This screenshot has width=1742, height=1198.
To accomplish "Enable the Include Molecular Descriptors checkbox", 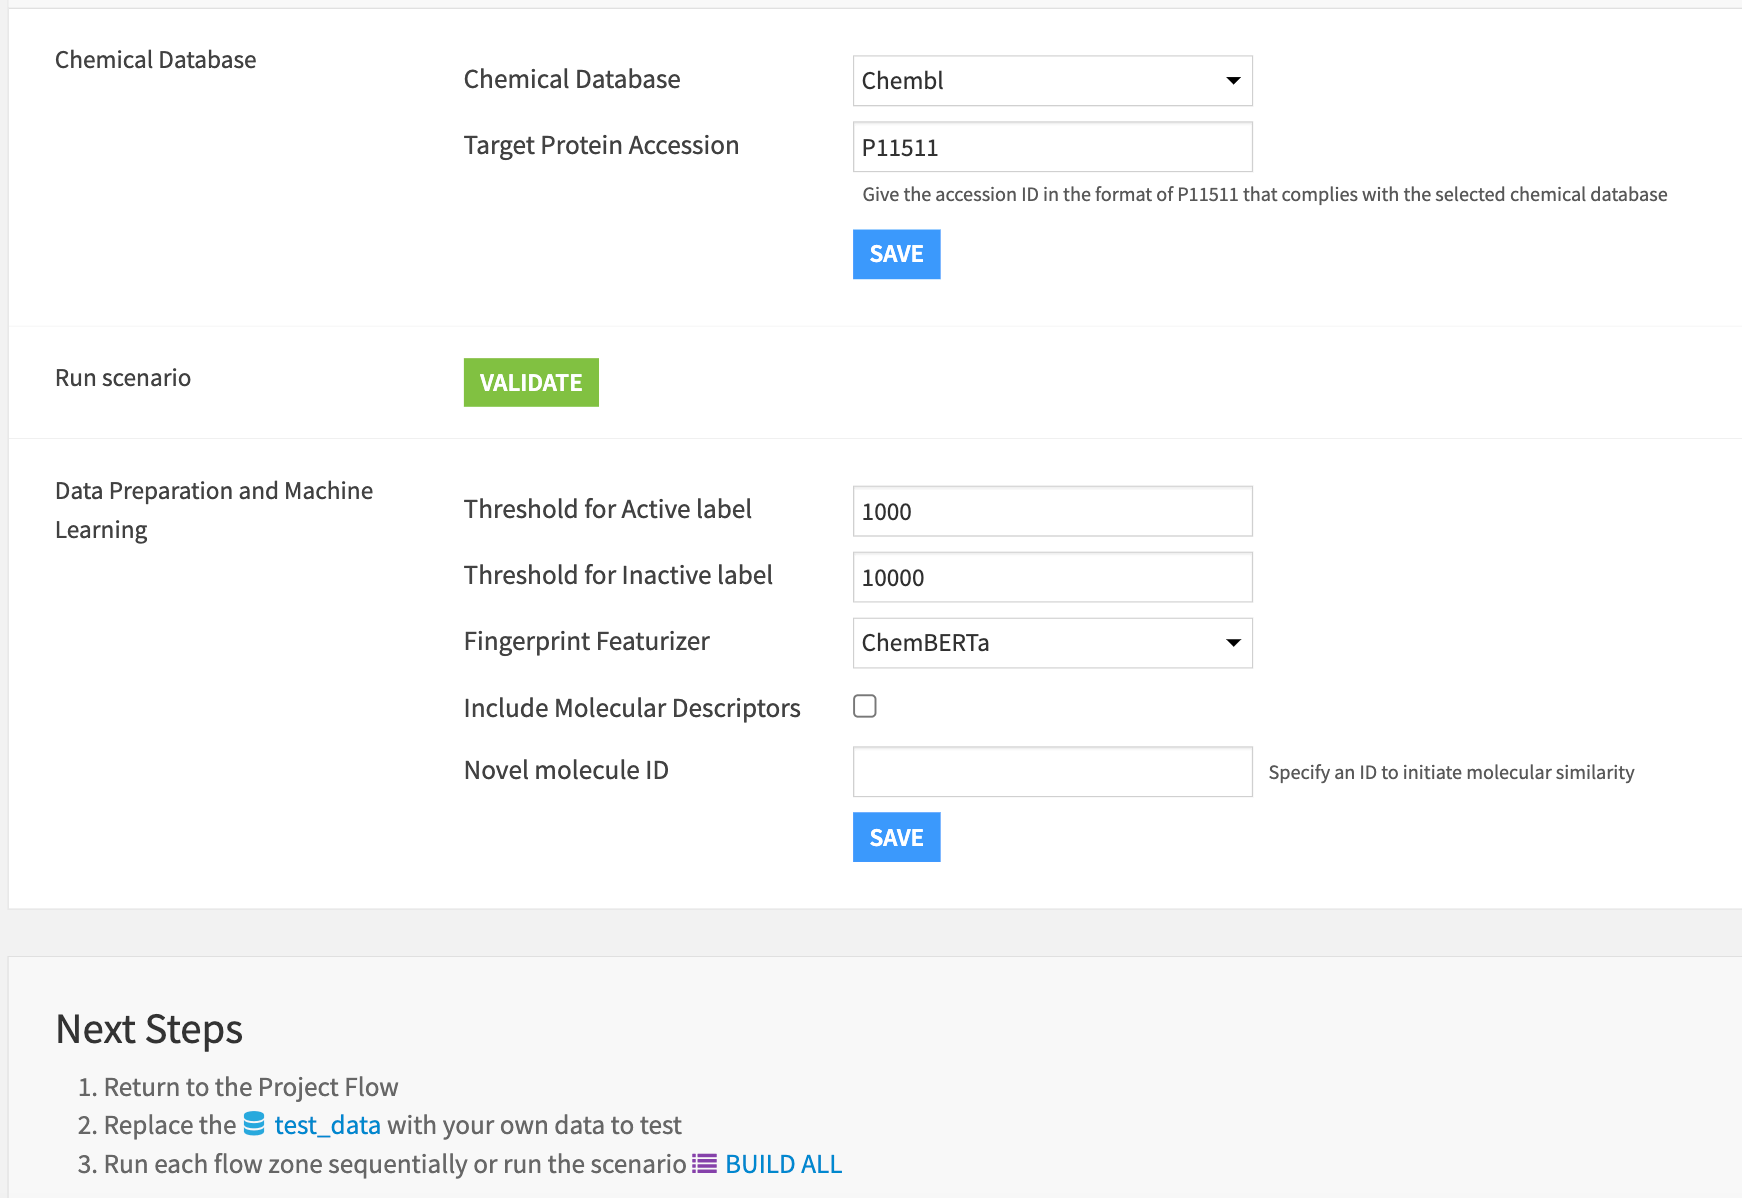I will tap(864, 706).
